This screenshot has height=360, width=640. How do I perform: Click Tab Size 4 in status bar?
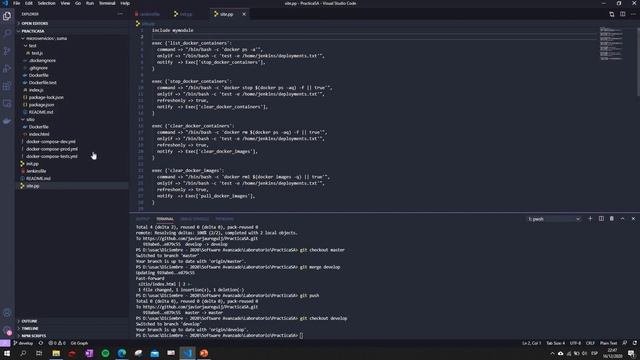pos(556,343)
